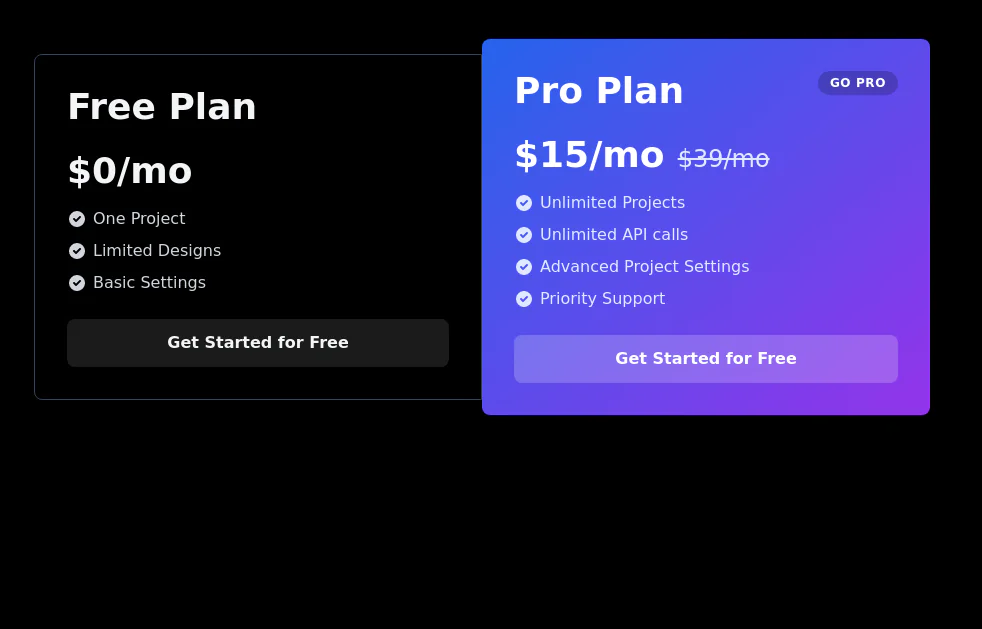Click the Basic Settings feature text

click(x=149, y=283)
